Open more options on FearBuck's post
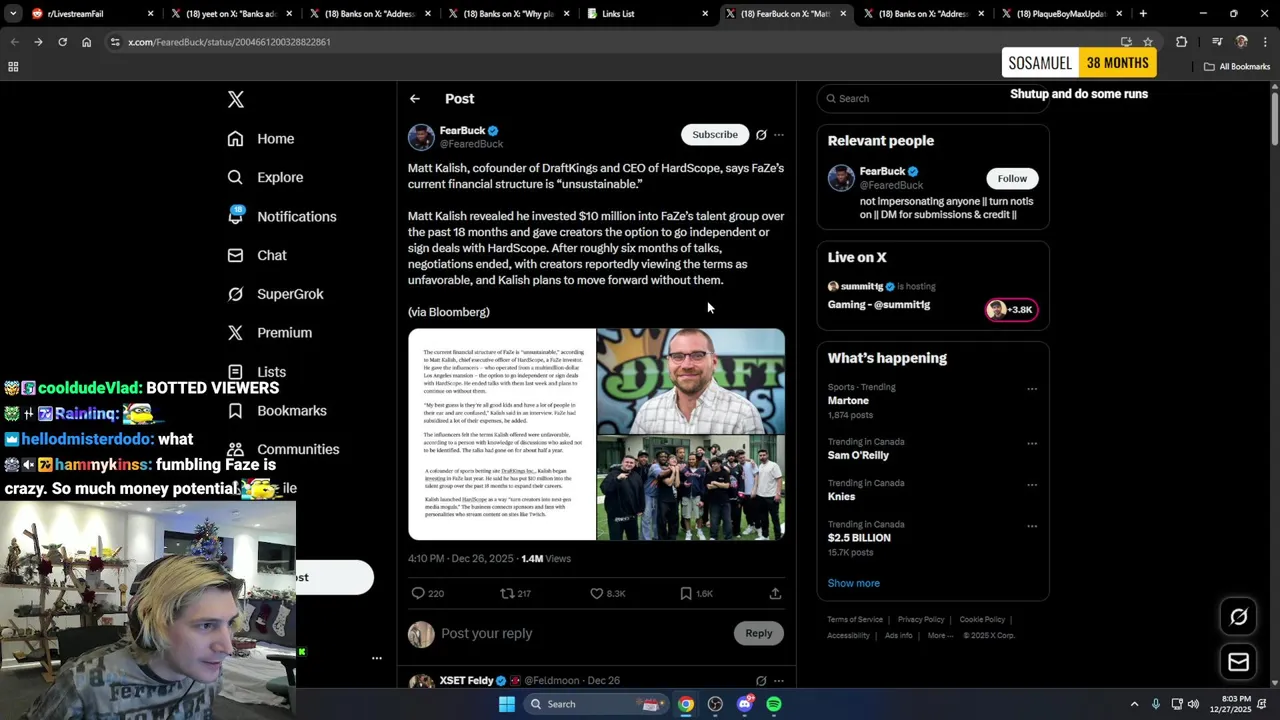The image size is (1280, 720). click(x=779, y=135)
